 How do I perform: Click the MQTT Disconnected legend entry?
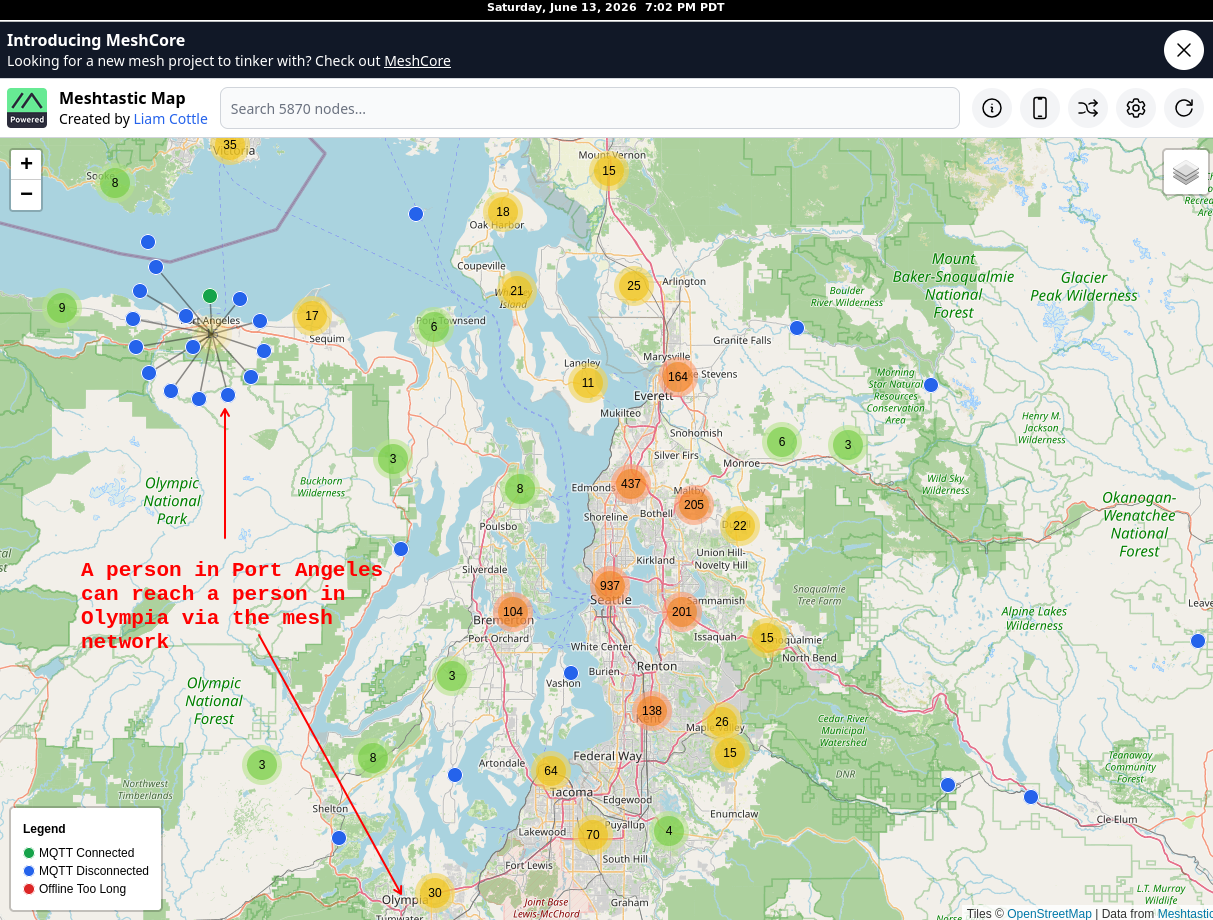pyautogui.click(x=86, y=871)
